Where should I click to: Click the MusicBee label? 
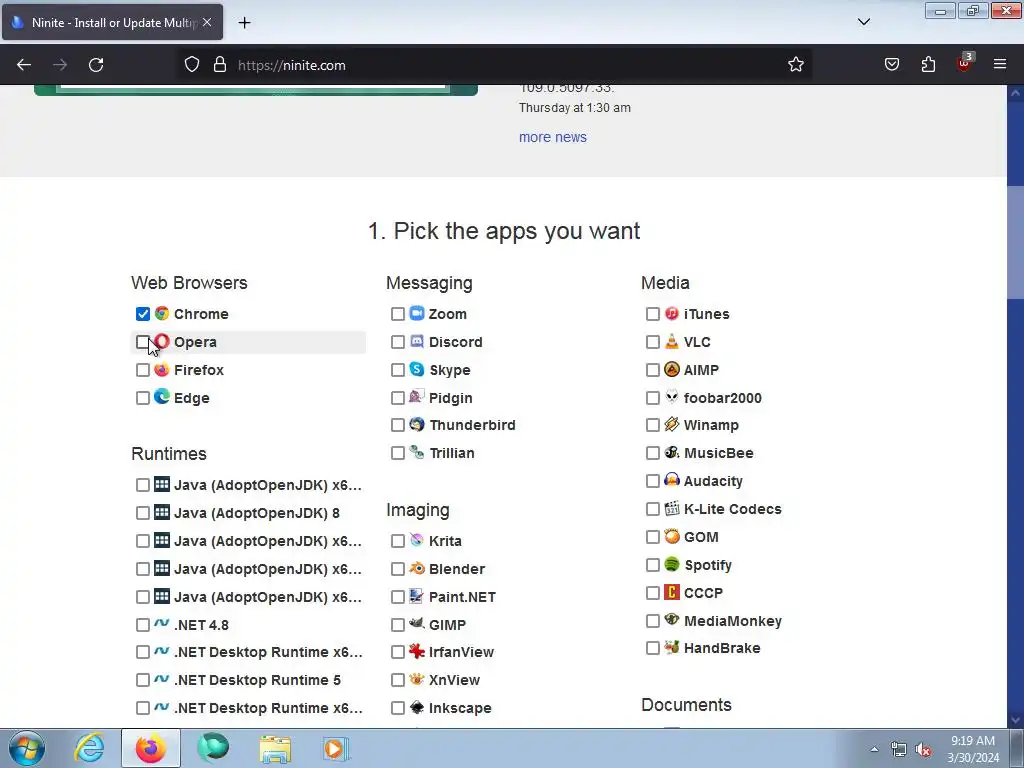(718, 453)
